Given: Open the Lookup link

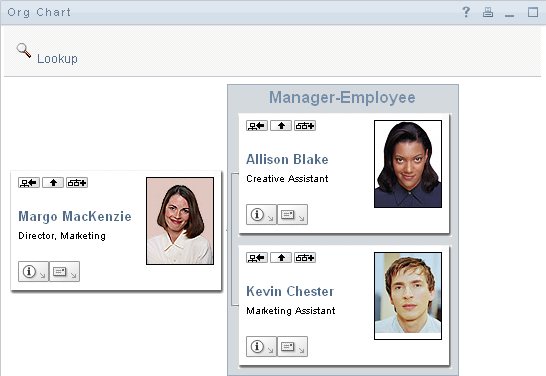Looking at the screenshot, I should click(x=57, y=58).
